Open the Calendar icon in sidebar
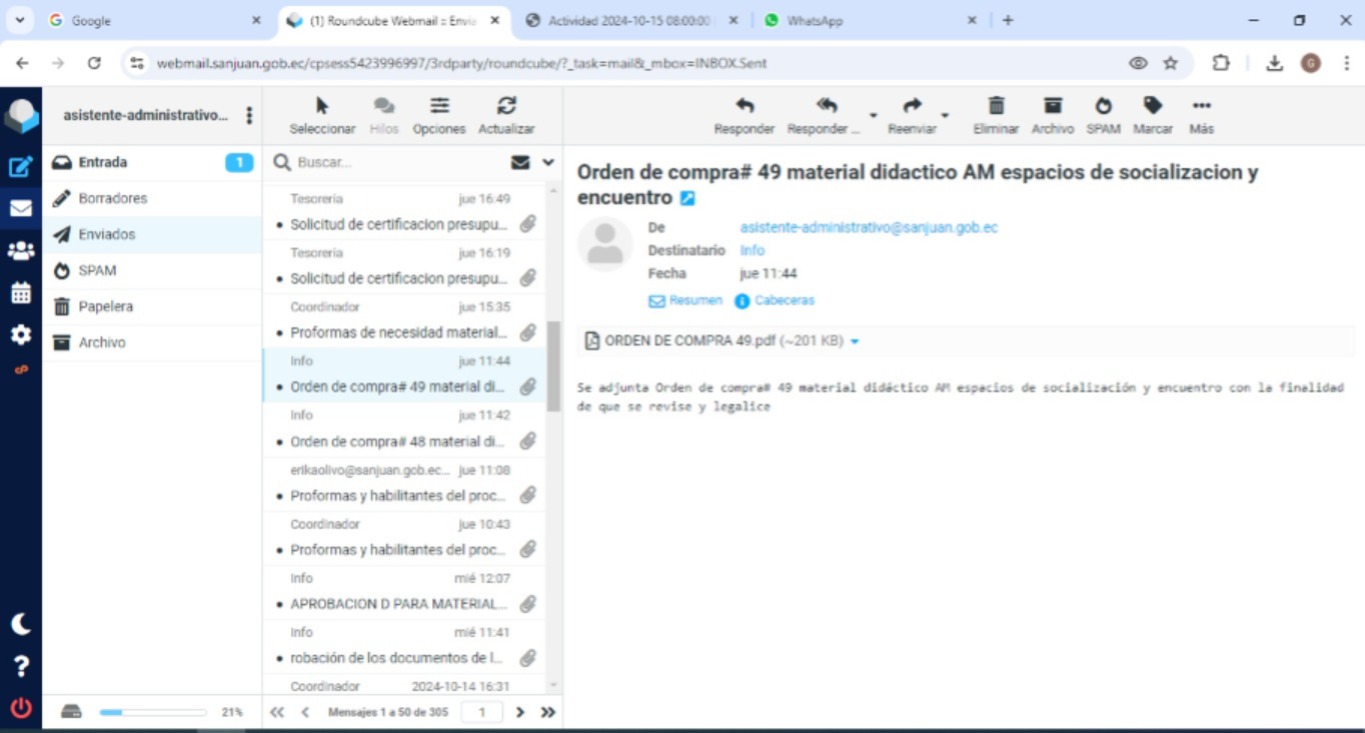 tap(20, 293)
